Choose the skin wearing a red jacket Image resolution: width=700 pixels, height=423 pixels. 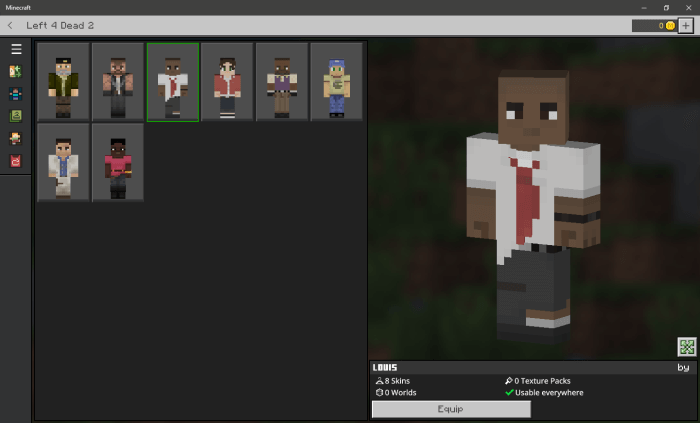pyautogui.click(x=227, y=81)
